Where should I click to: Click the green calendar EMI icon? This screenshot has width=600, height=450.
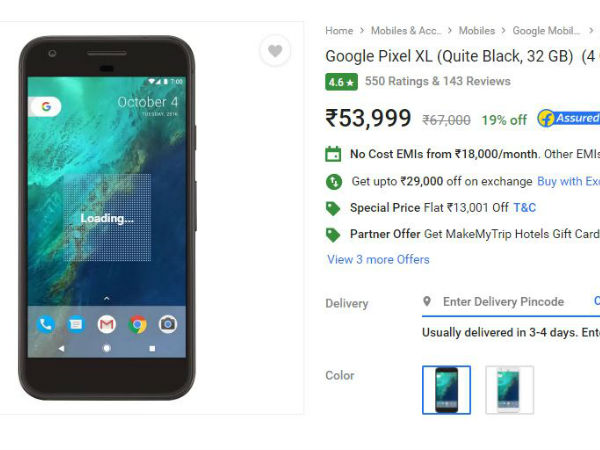tap(333, 154)
